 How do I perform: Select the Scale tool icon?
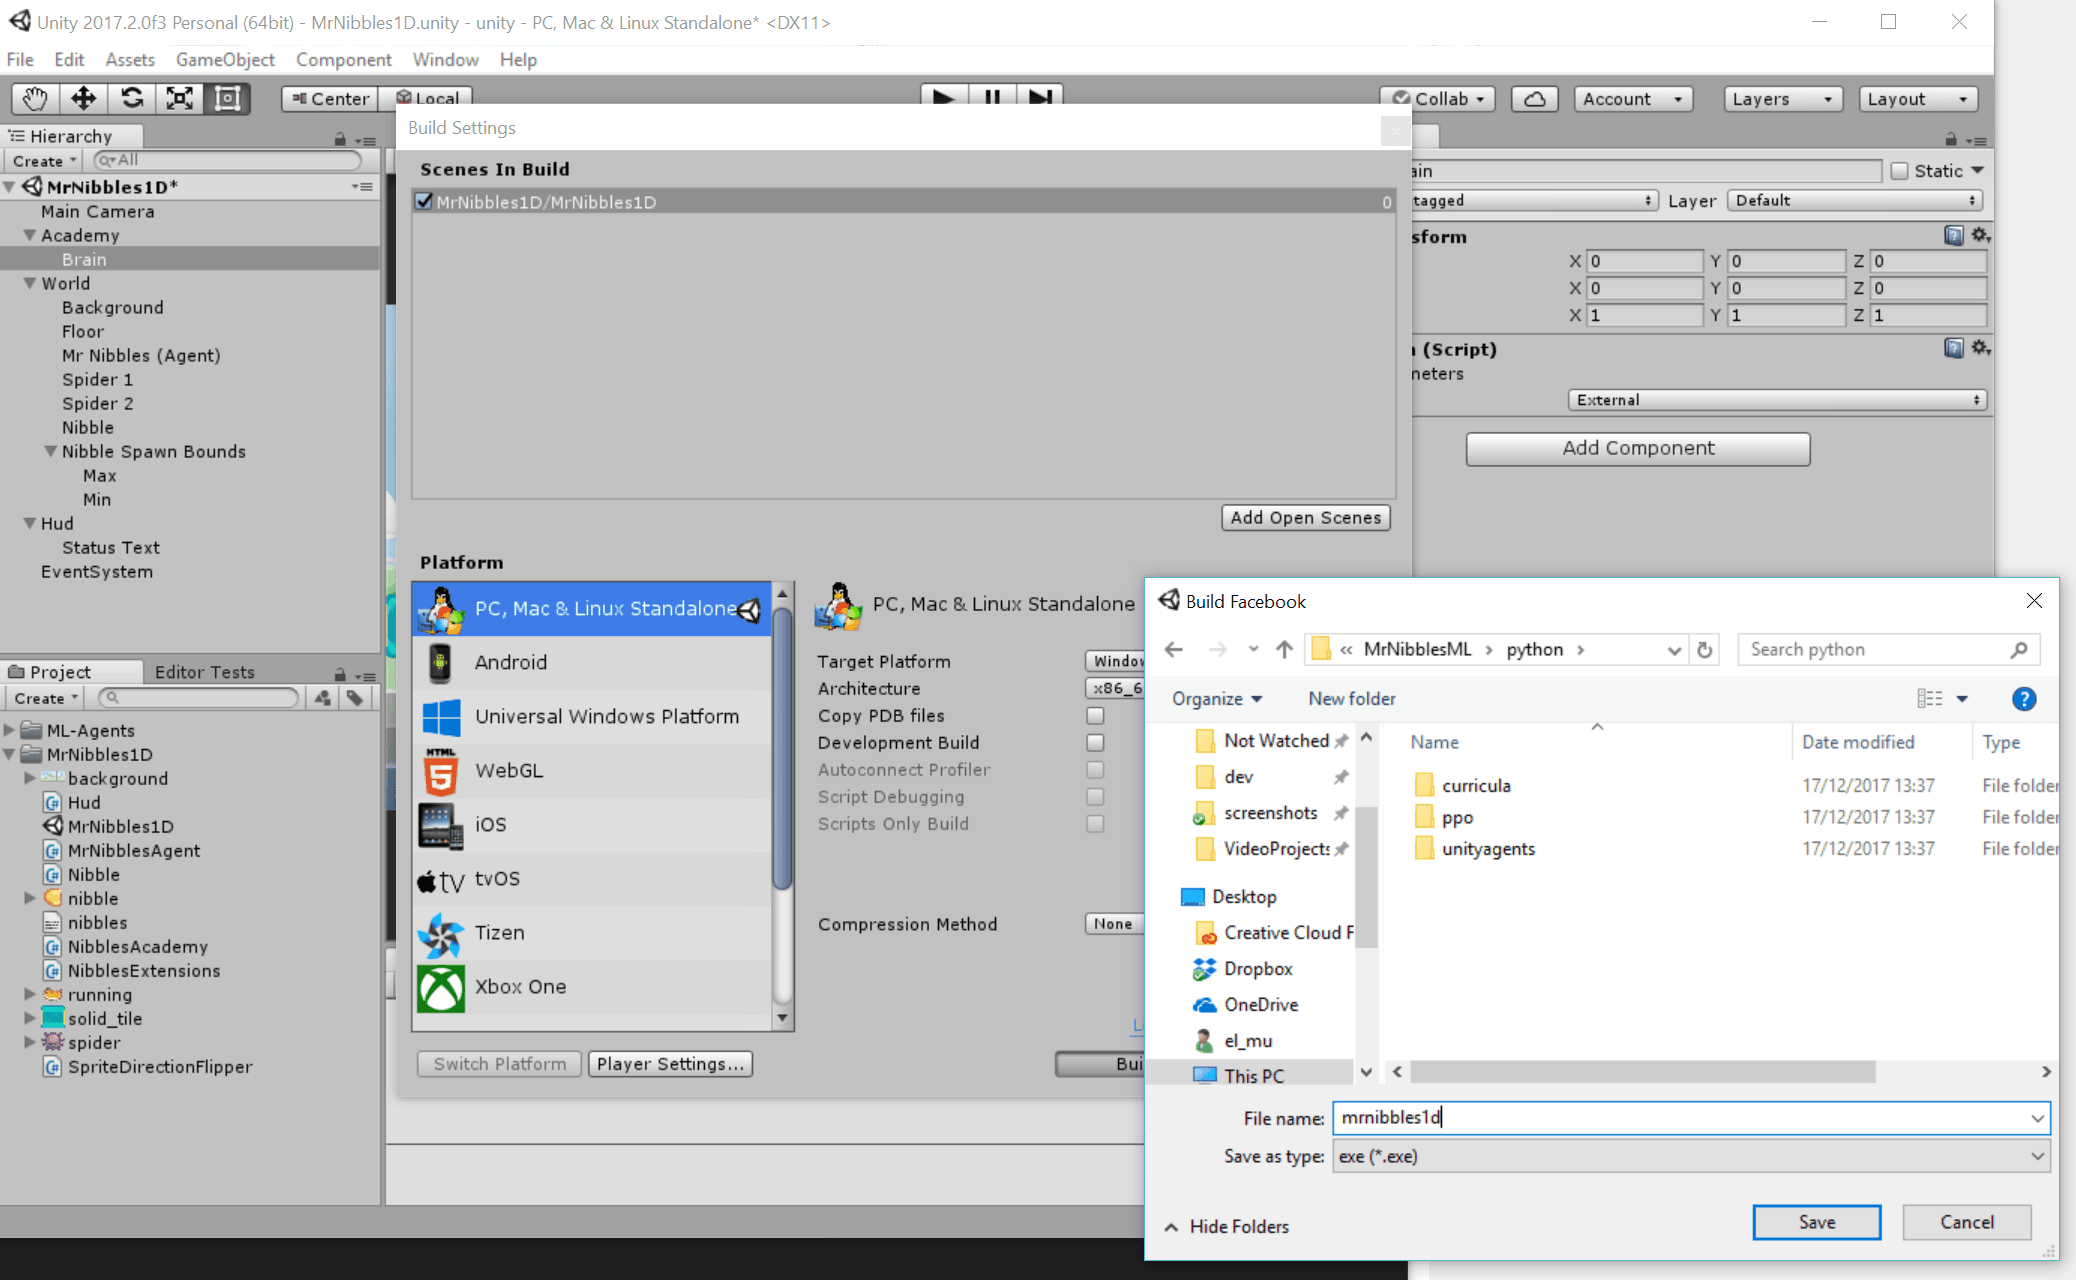pyautogui.click(x=179, y=98)
